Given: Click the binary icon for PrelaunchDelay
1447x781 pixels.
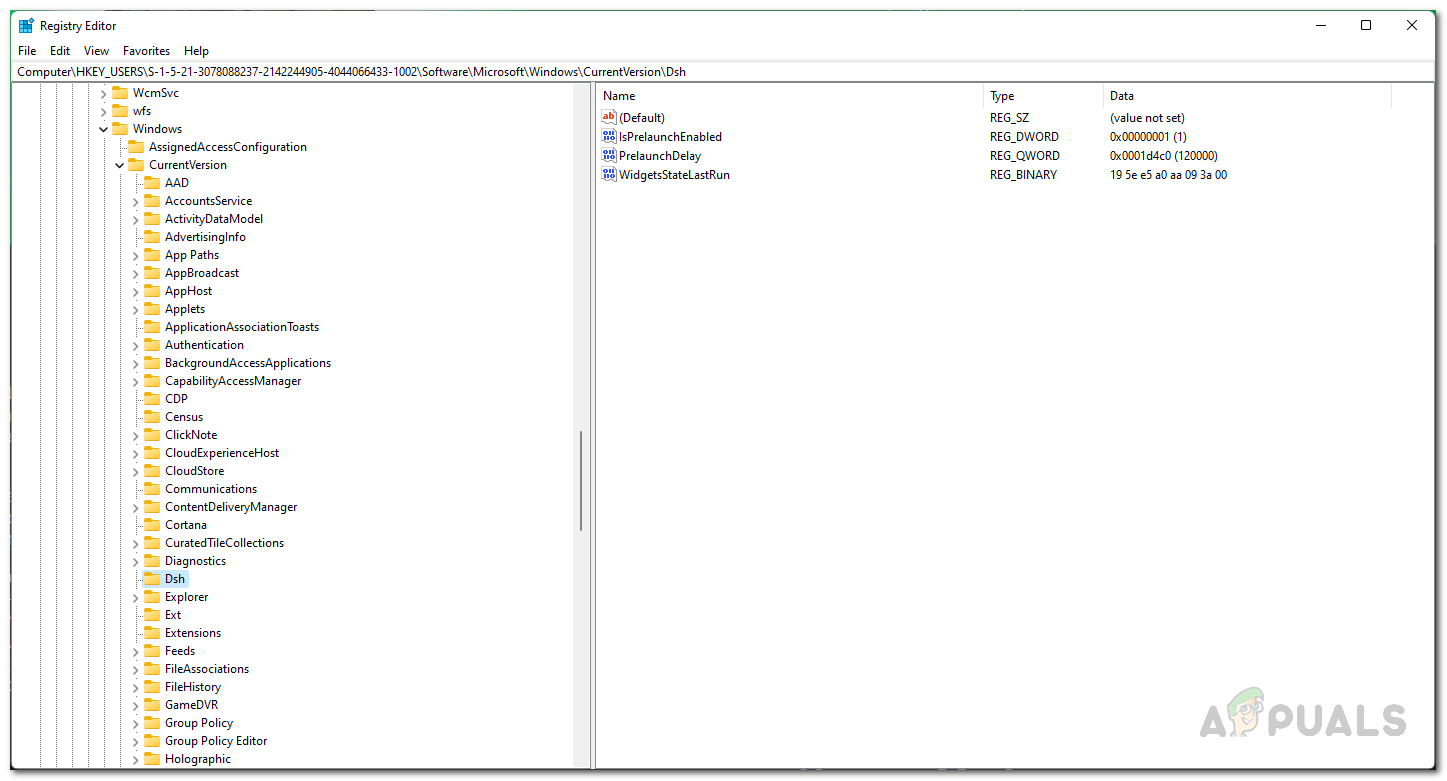Looking at the screenshot, I should [x=609, y=156].
